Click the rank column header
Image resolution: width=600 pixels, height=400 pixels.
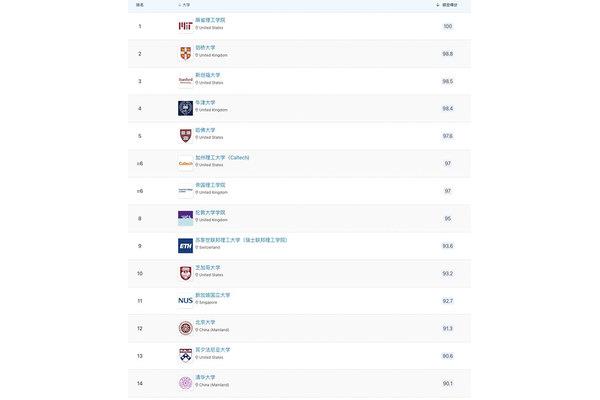pos(140,5)
